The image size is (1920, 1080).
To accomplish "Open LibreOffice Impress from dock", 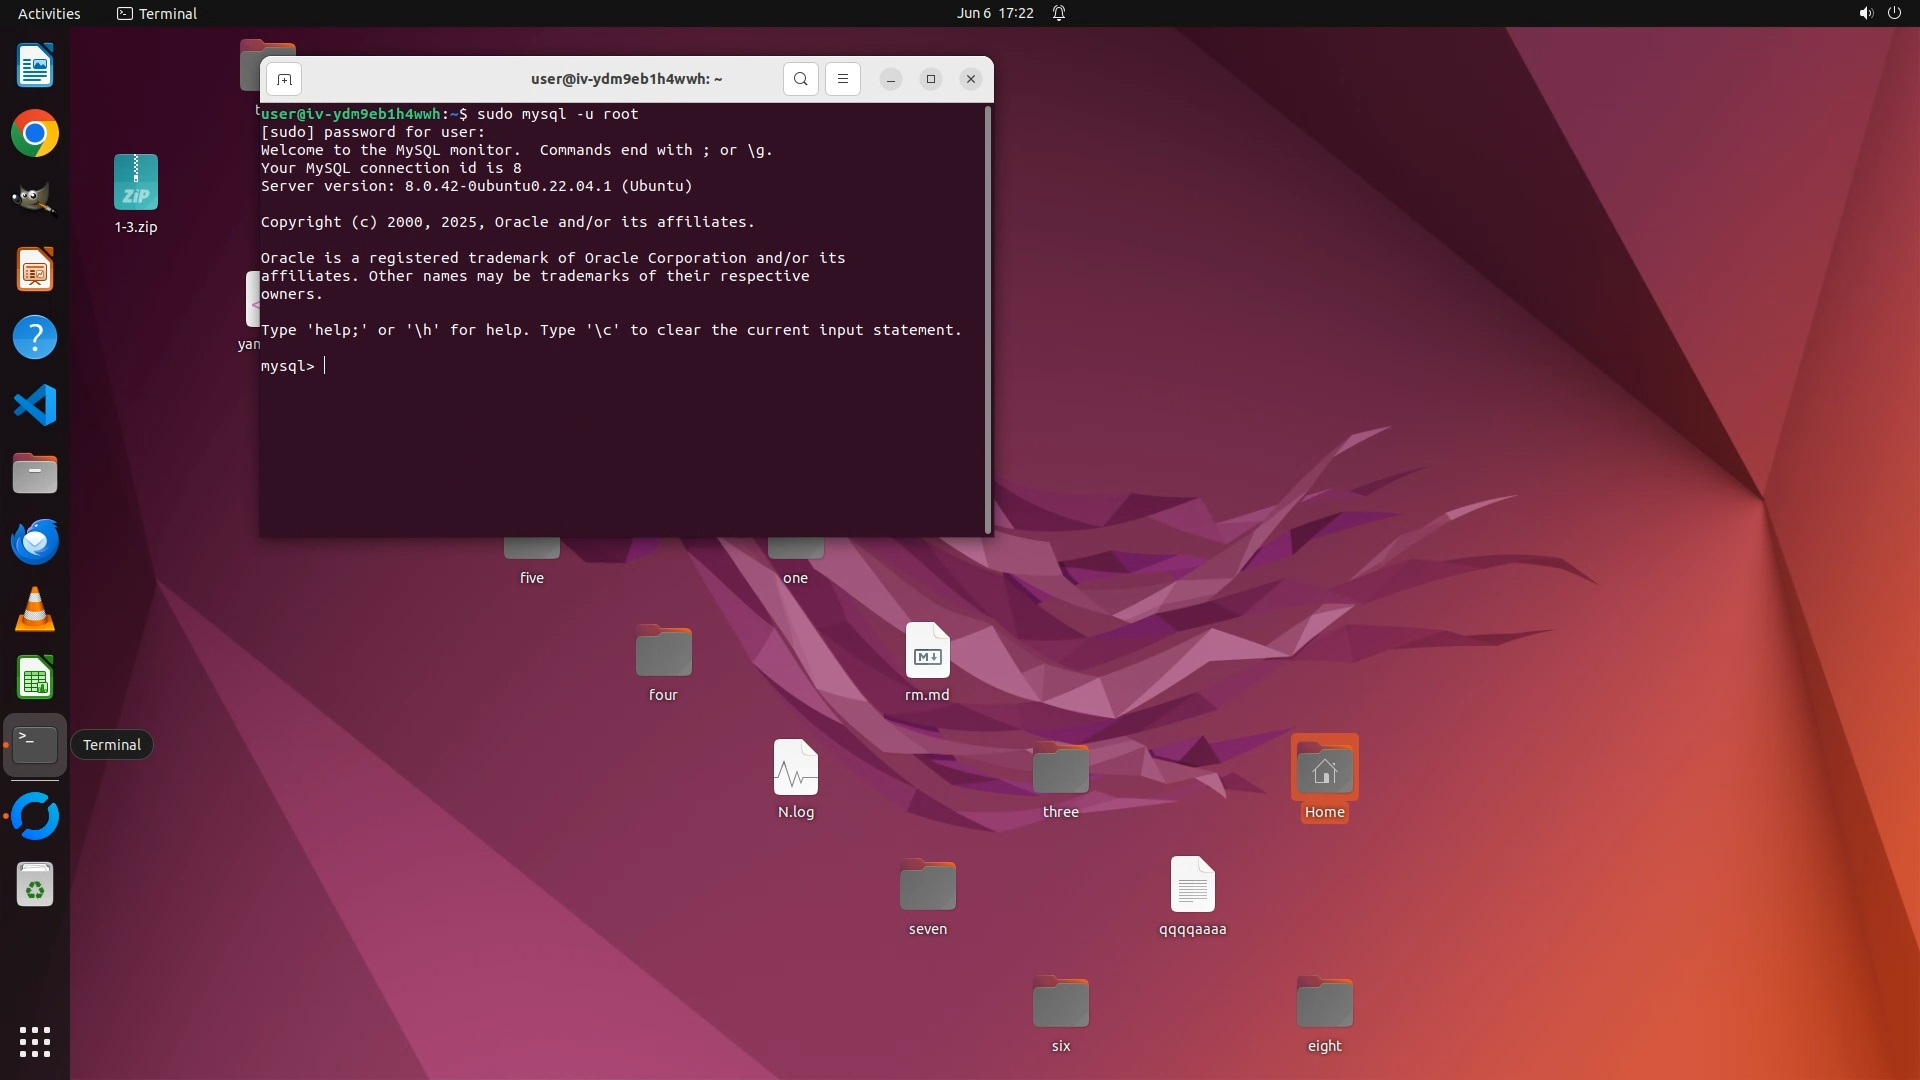I will 35,270.
